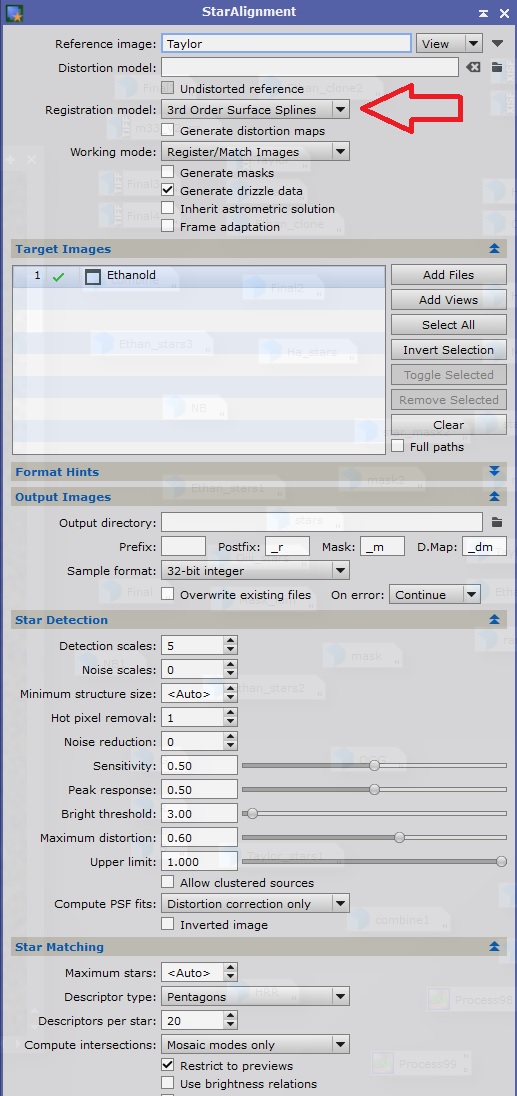Collapse the Star Detection section header
The image size is (517, 1096).
[x=258, y=619]
